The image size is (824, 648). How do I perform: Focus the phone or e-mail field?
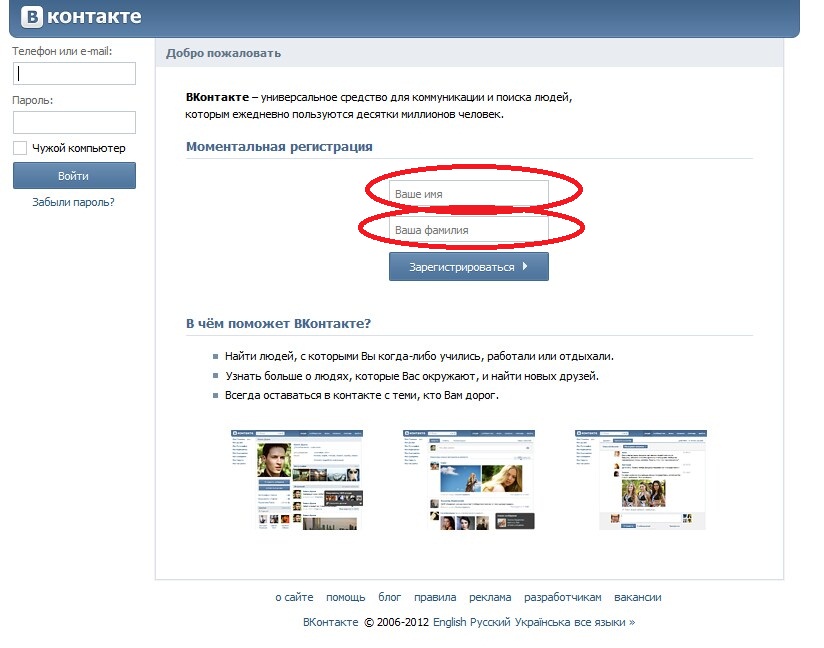click(74, 74)
